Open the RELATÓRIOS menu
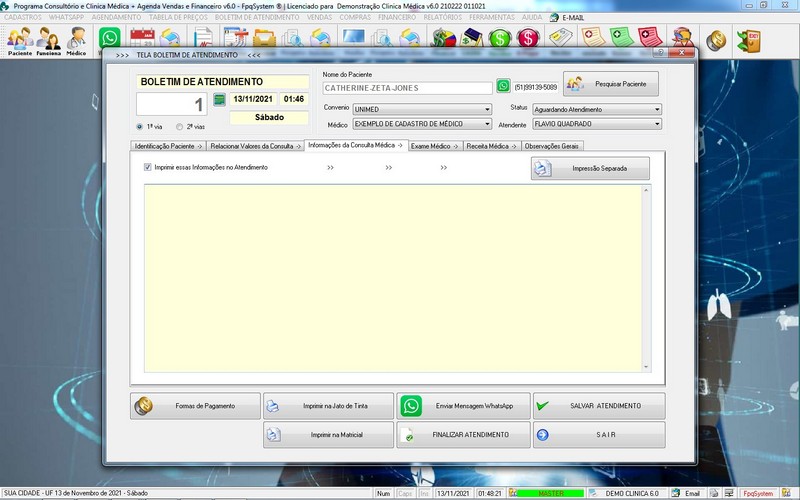 [441, 17]
